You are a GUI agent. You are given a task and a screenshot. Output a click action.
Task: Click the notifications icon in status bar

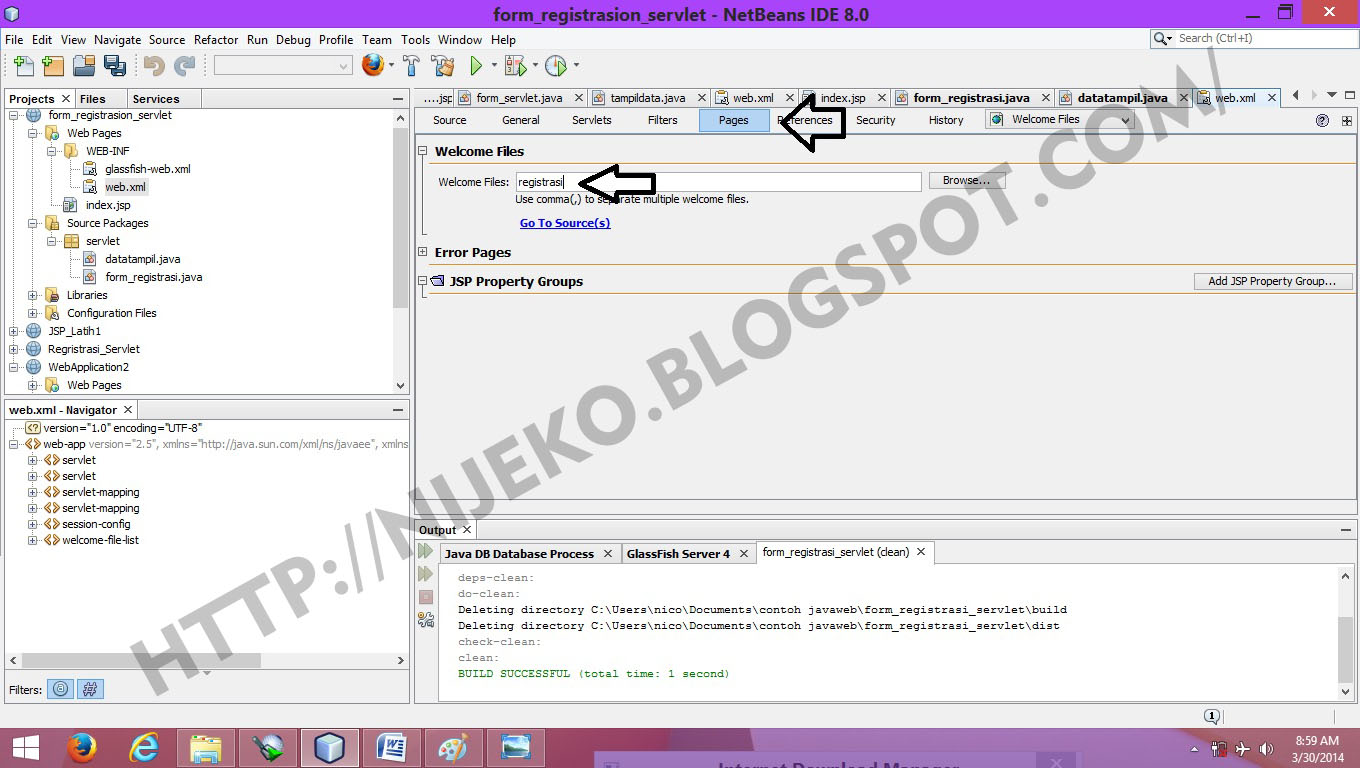pos(1211,716)
